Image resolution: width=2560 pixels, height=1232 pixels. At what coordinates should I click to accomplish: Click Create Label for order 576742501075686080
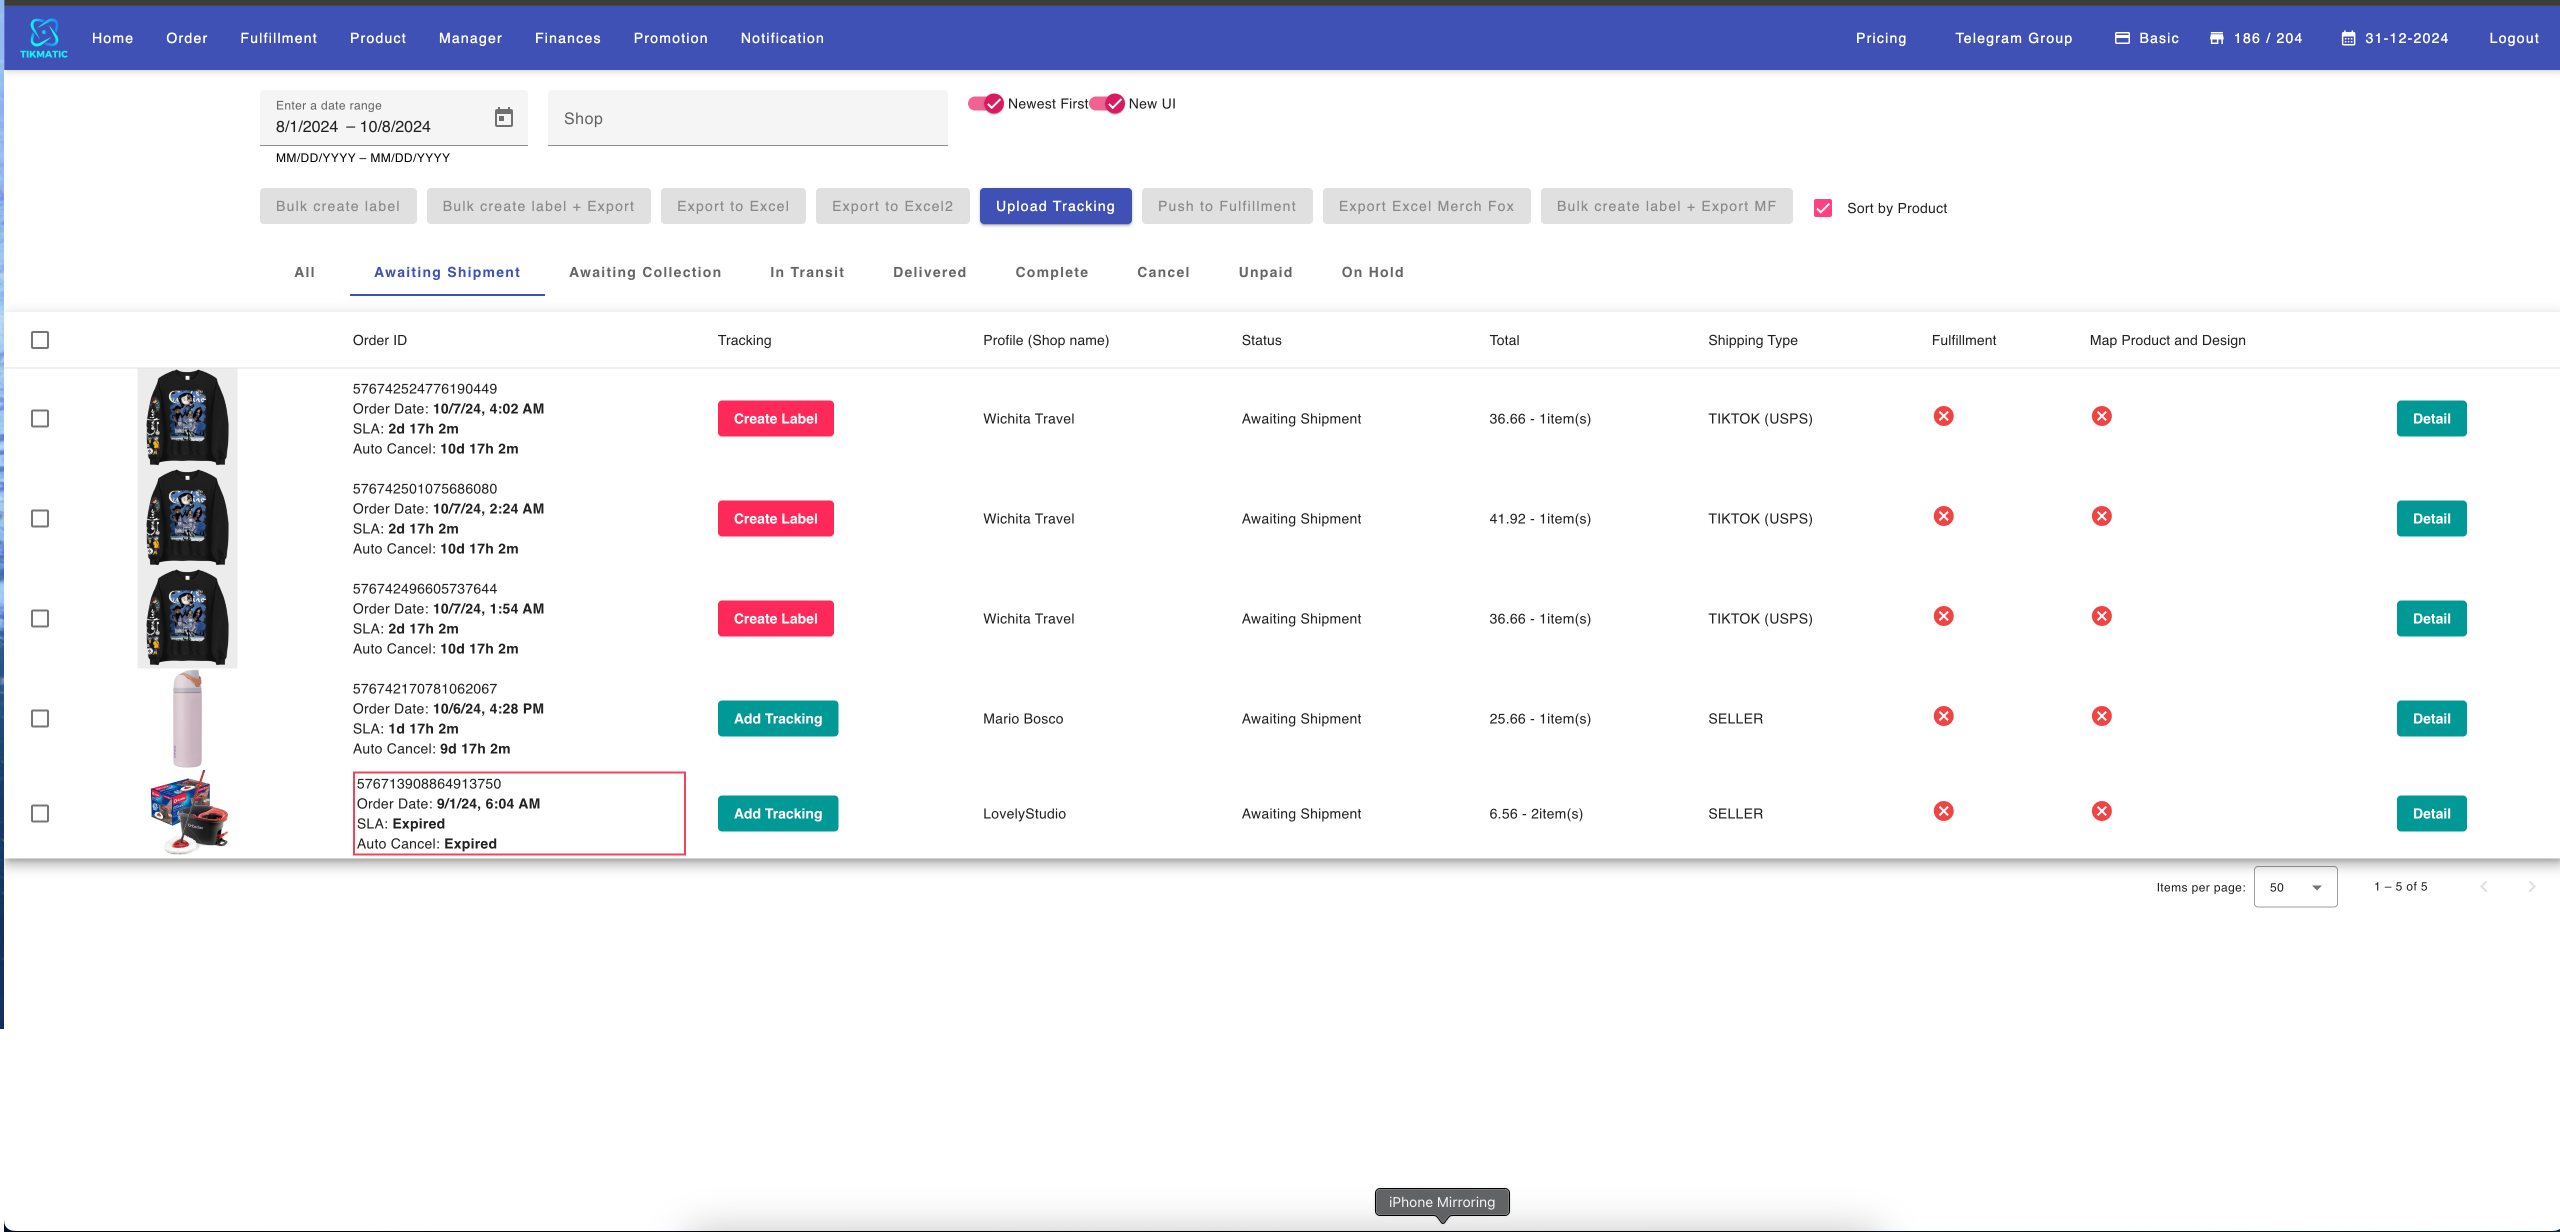click(x=775, y=519)
